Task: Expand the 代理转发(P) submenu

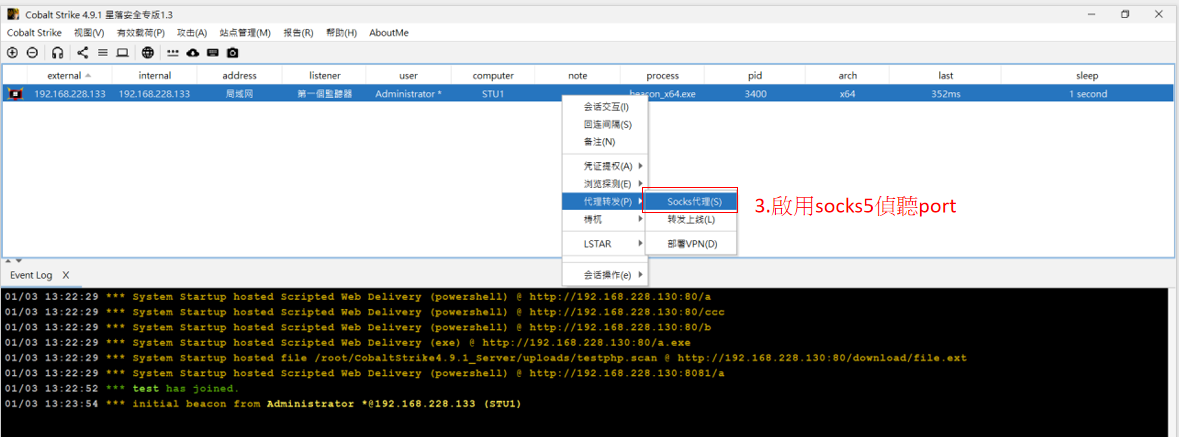Action: 605,202
